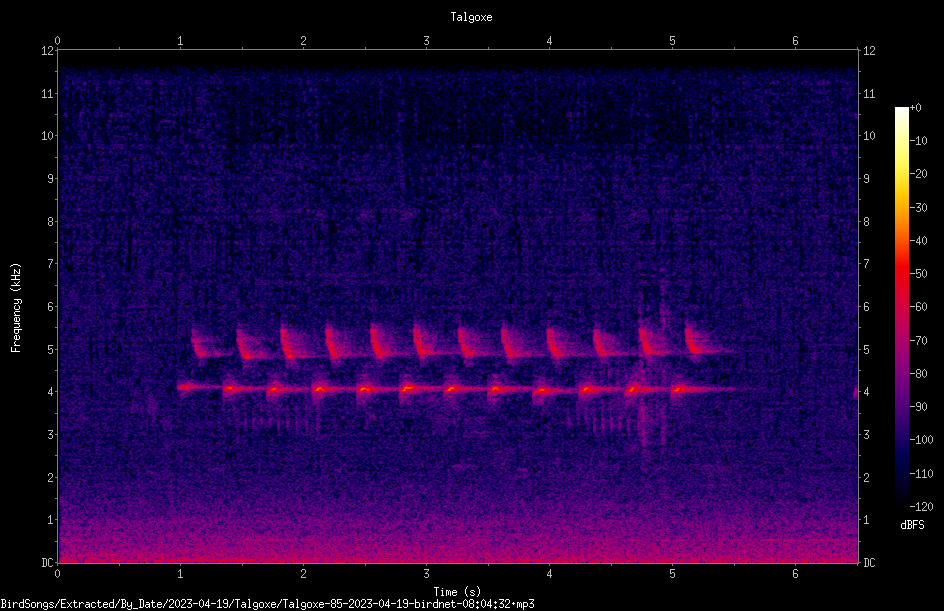Click the 3 second mark on bottom axis
Screen dimensions: 944x611
(x=426, y=574)
